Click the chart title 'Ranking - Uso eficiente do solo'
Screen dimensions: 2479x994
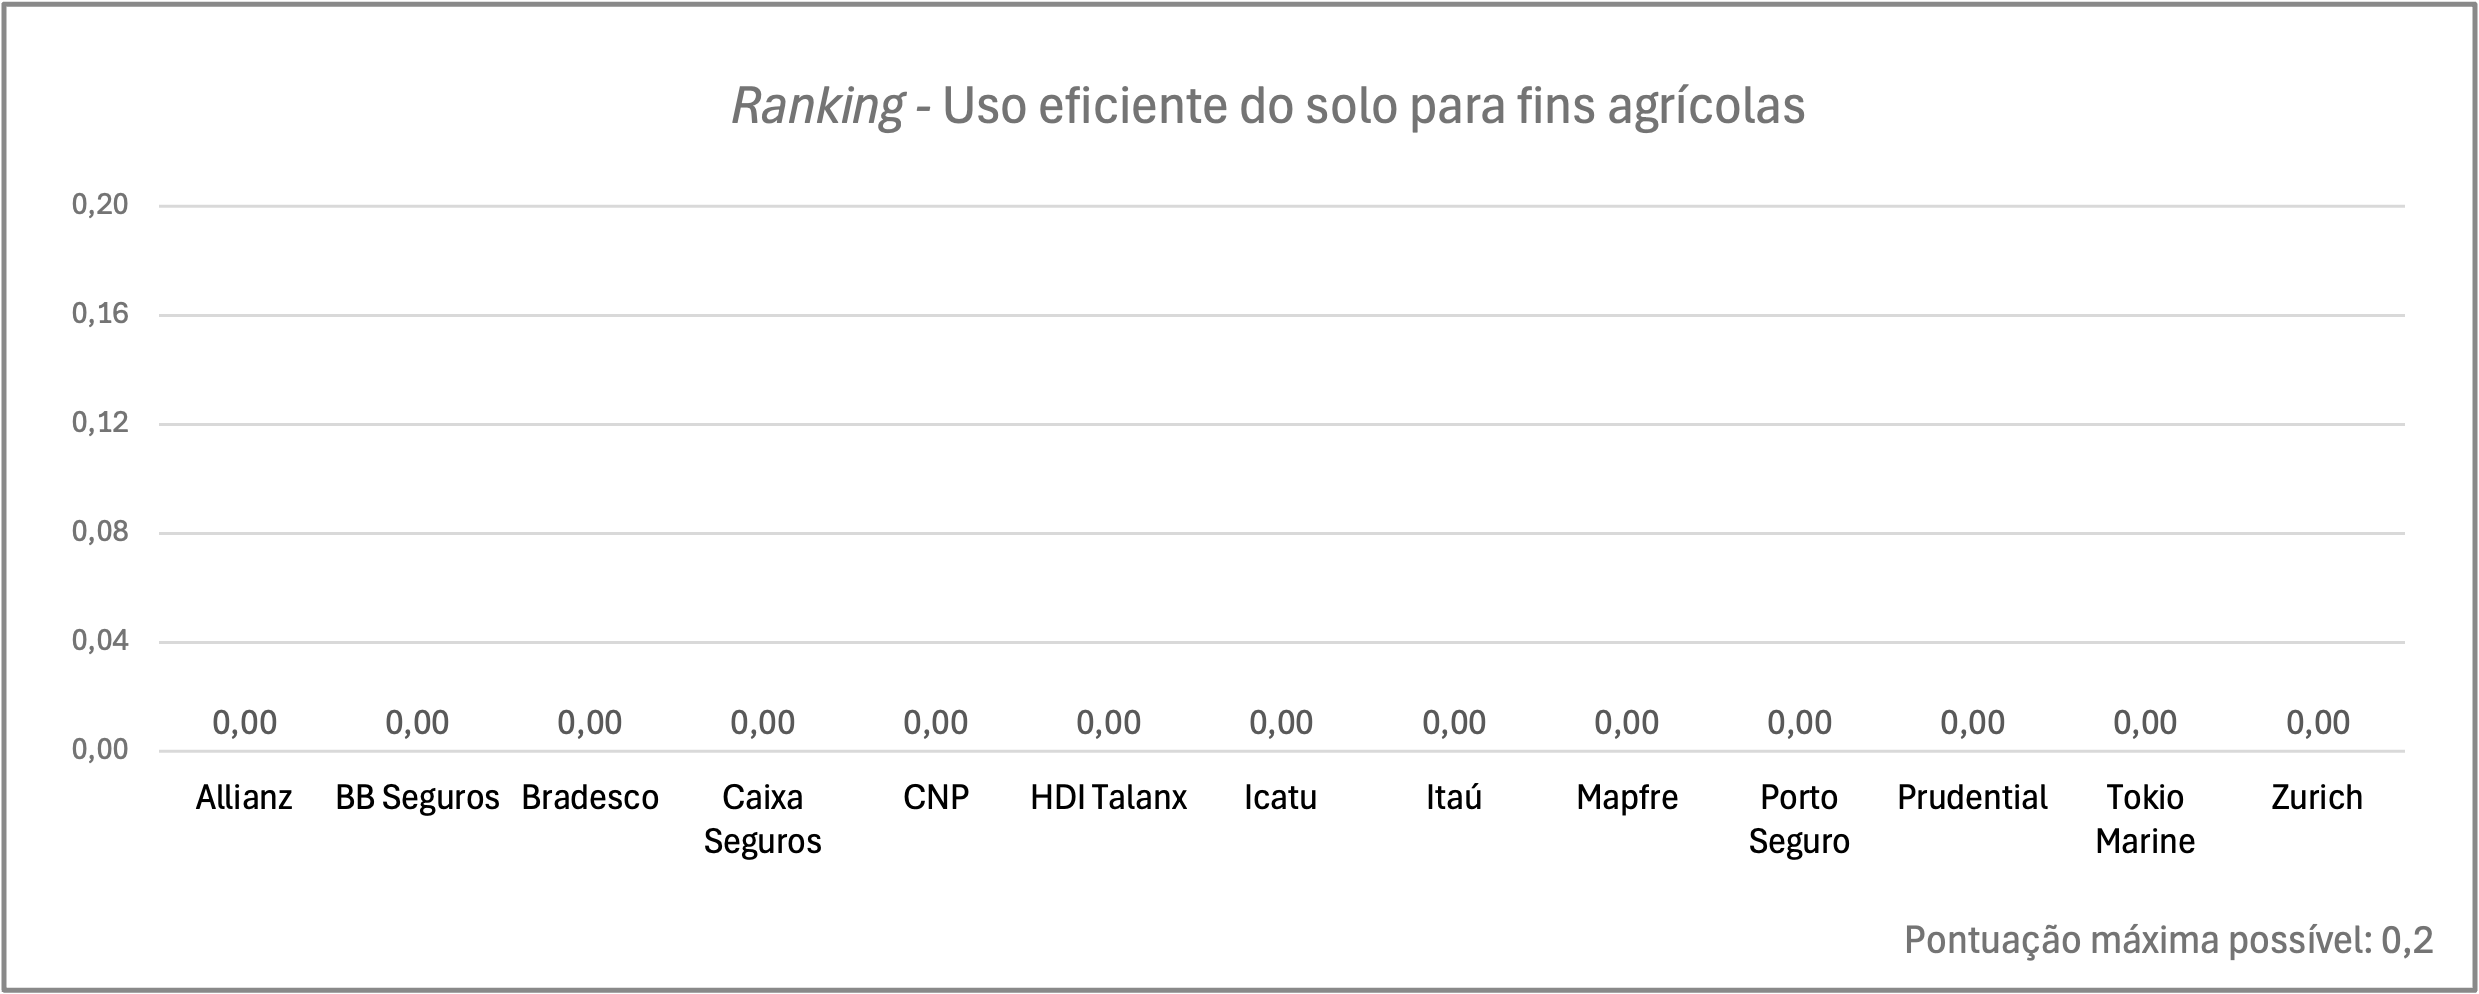pos(1268,106)
